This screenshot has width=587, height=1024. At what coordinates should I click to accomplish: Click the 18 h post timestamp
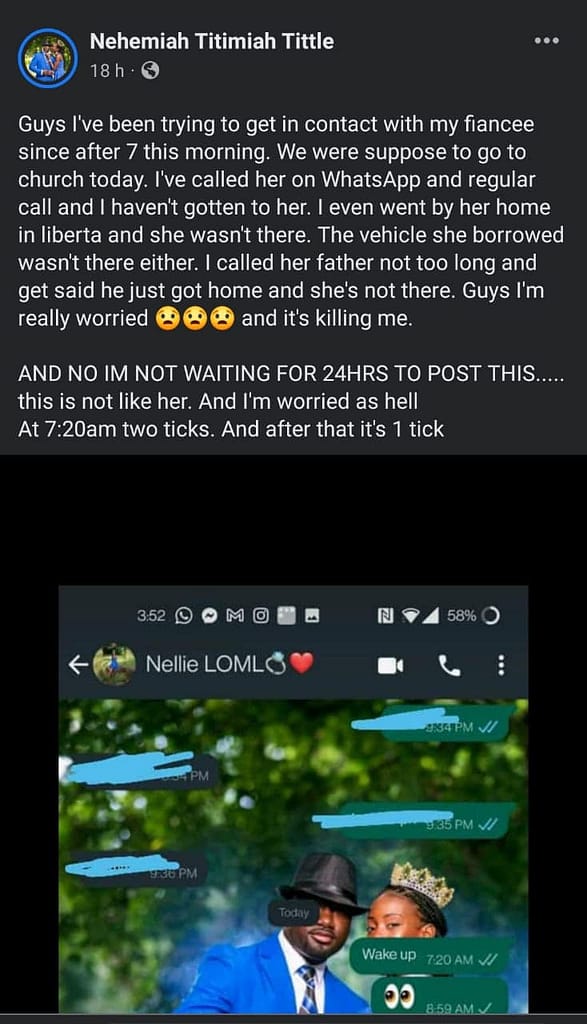point(106,70)
